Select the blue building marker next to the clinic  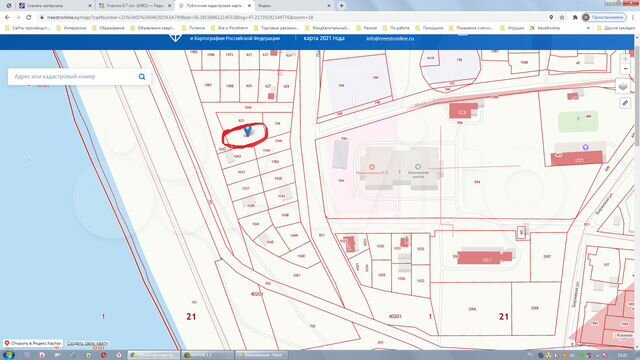[418, 167]
